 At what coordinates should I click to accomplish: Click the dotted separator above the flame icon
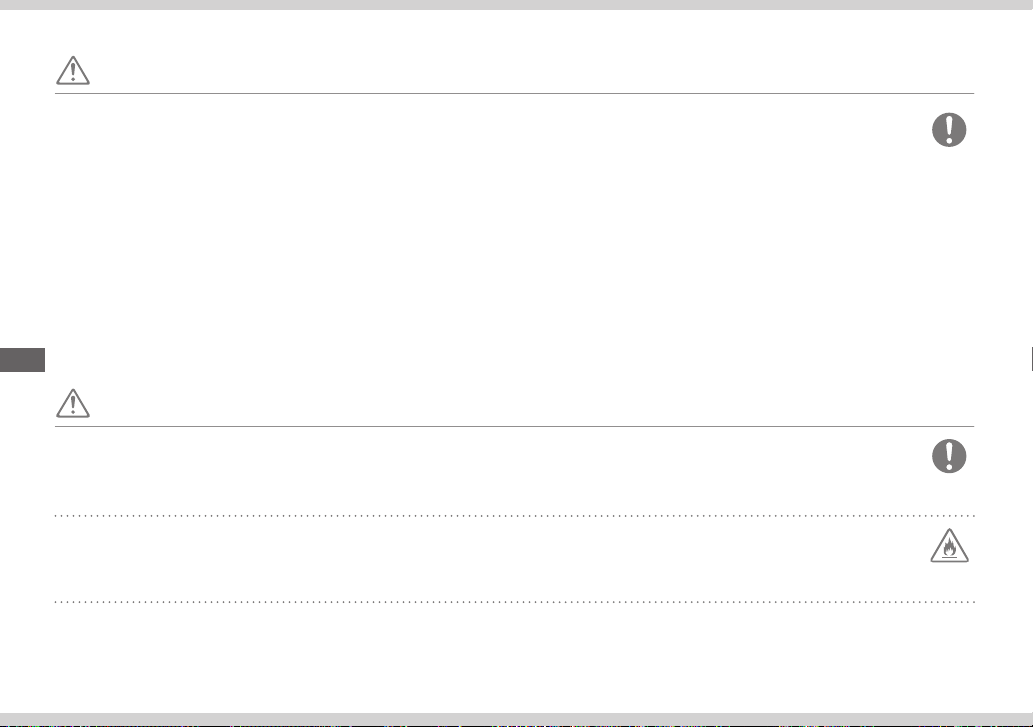514,516
